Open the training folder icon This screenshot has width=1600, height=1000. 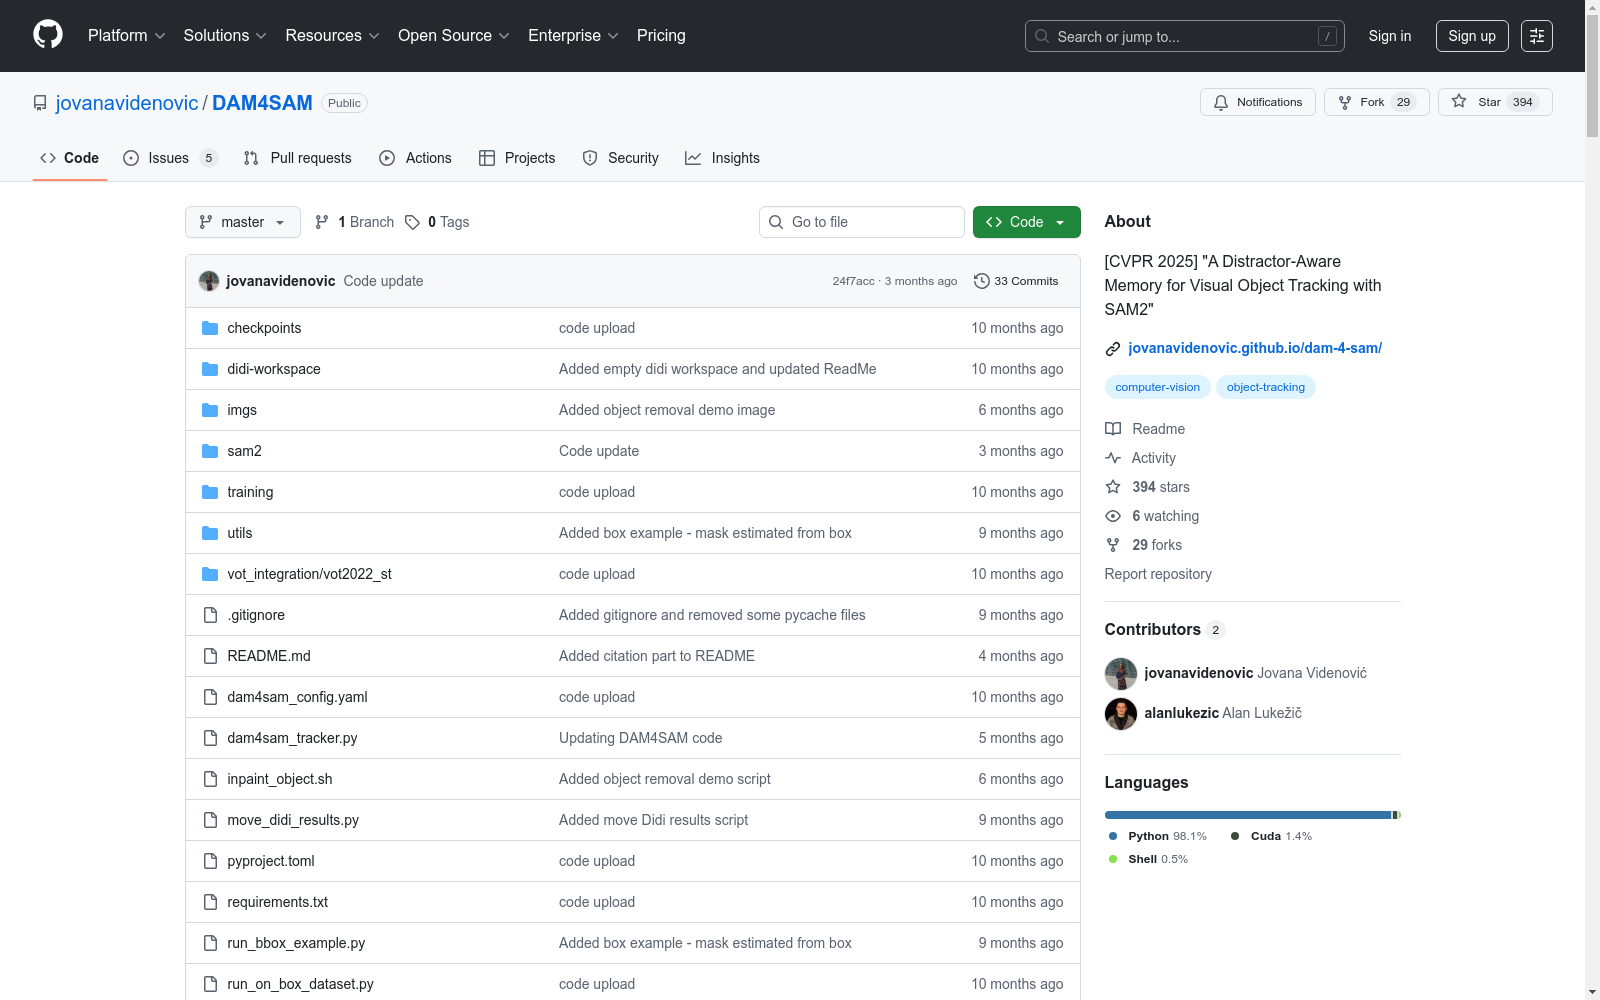(210, 492)
